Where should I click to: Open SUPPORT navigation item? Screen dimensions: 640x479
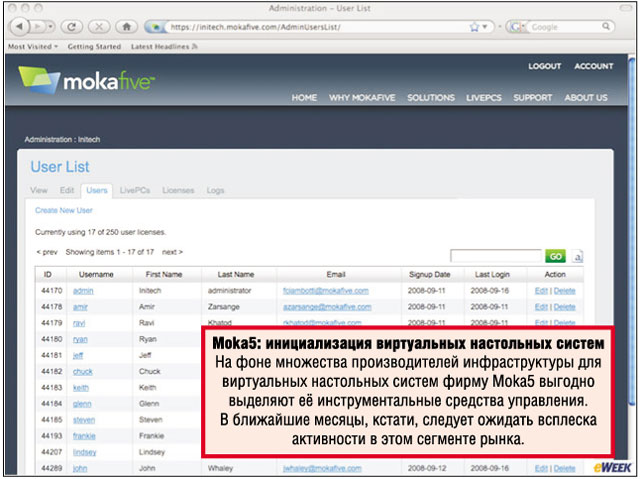pos(533,98)
